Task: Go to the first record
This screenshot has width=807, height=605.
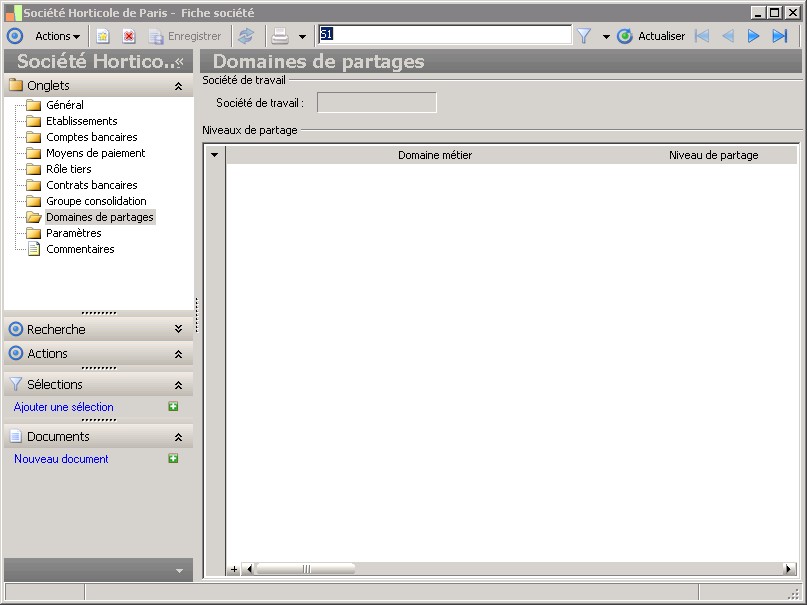Action: [702, 36]
